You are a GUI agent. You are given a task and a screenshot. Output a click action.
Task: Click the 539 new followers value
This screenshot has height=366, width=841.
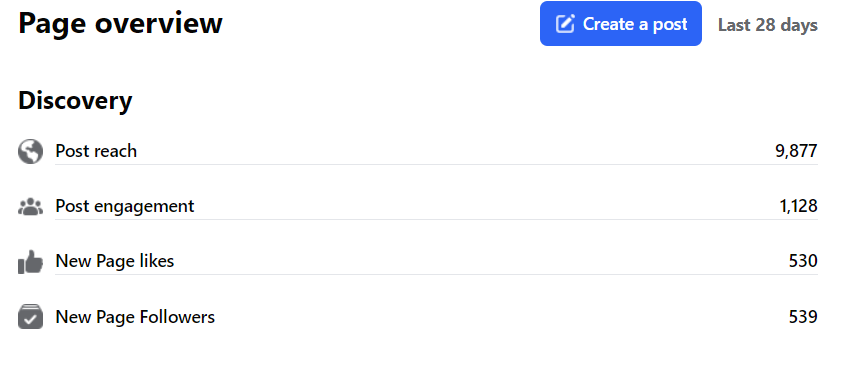click(x=803, y=317)
